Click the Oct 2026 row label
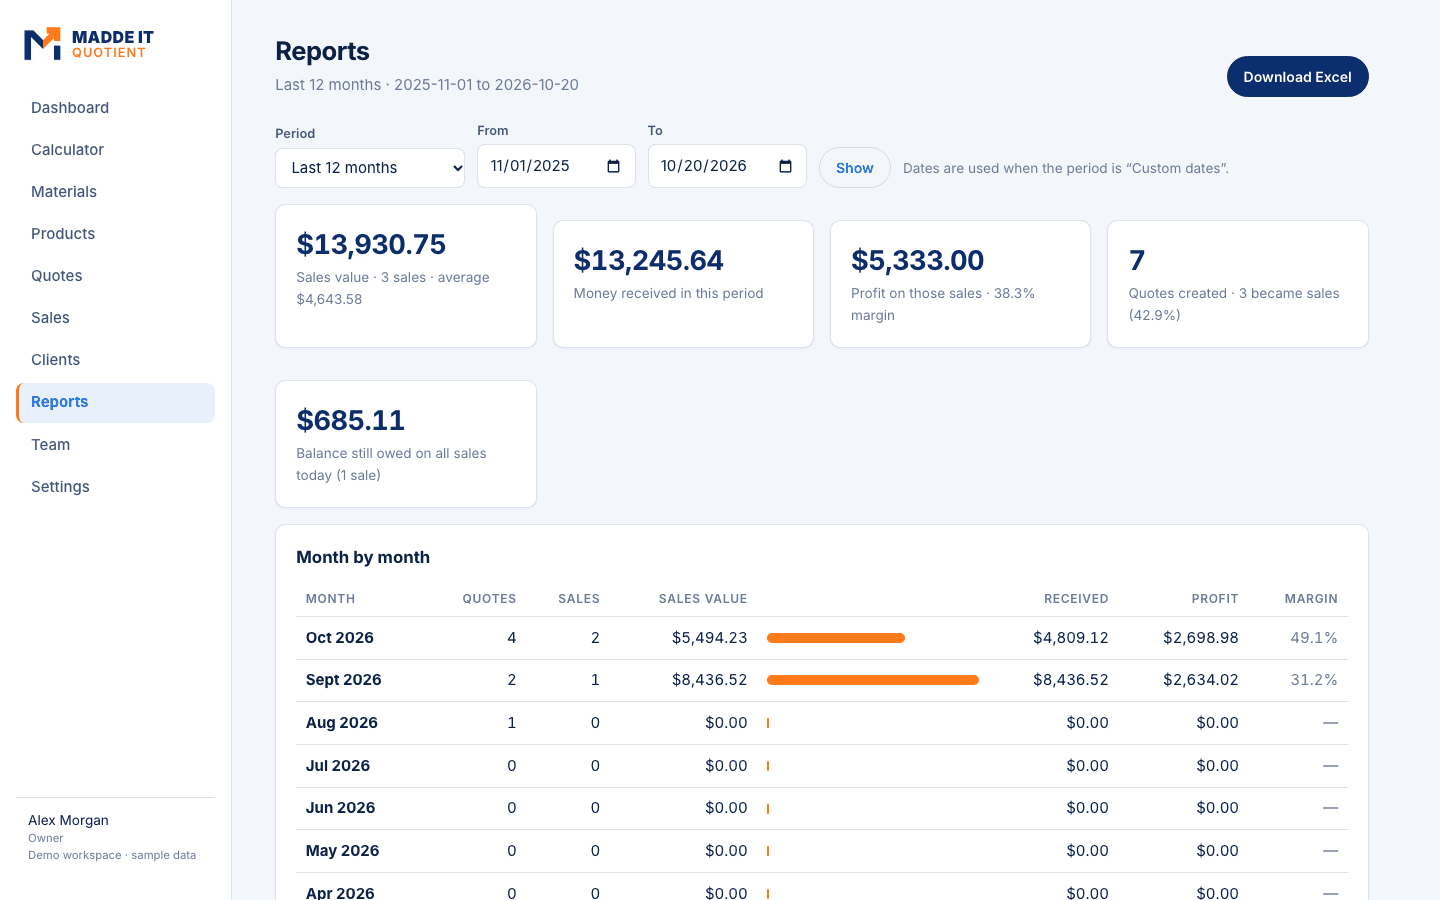 [x=340, y=638]
